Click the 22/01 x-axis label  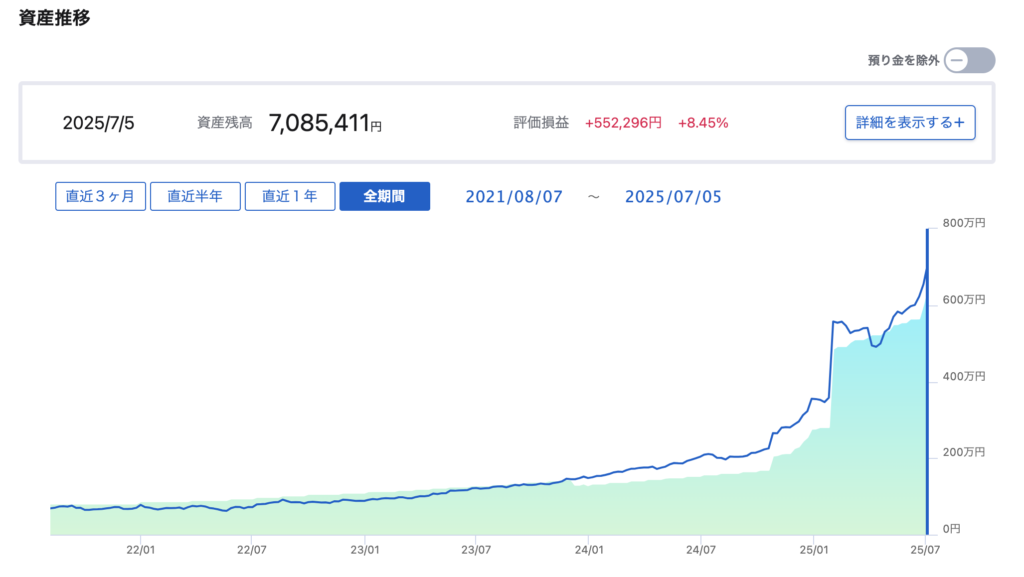pyautogui.click(x=141, y=549)
